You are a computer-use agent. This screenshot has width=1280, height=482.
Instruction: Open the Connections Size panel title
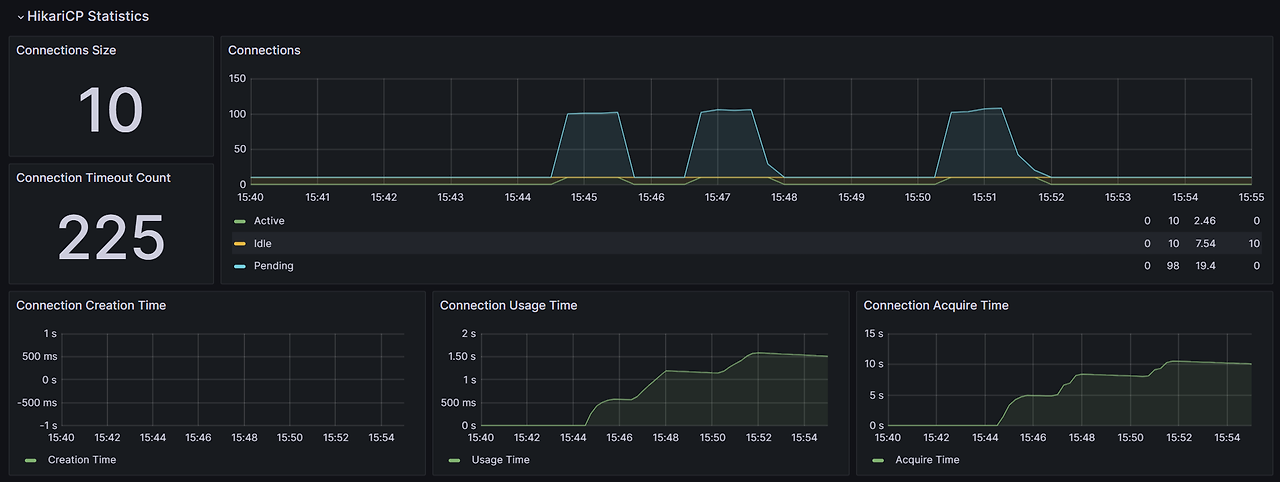(x=66, y=50)
